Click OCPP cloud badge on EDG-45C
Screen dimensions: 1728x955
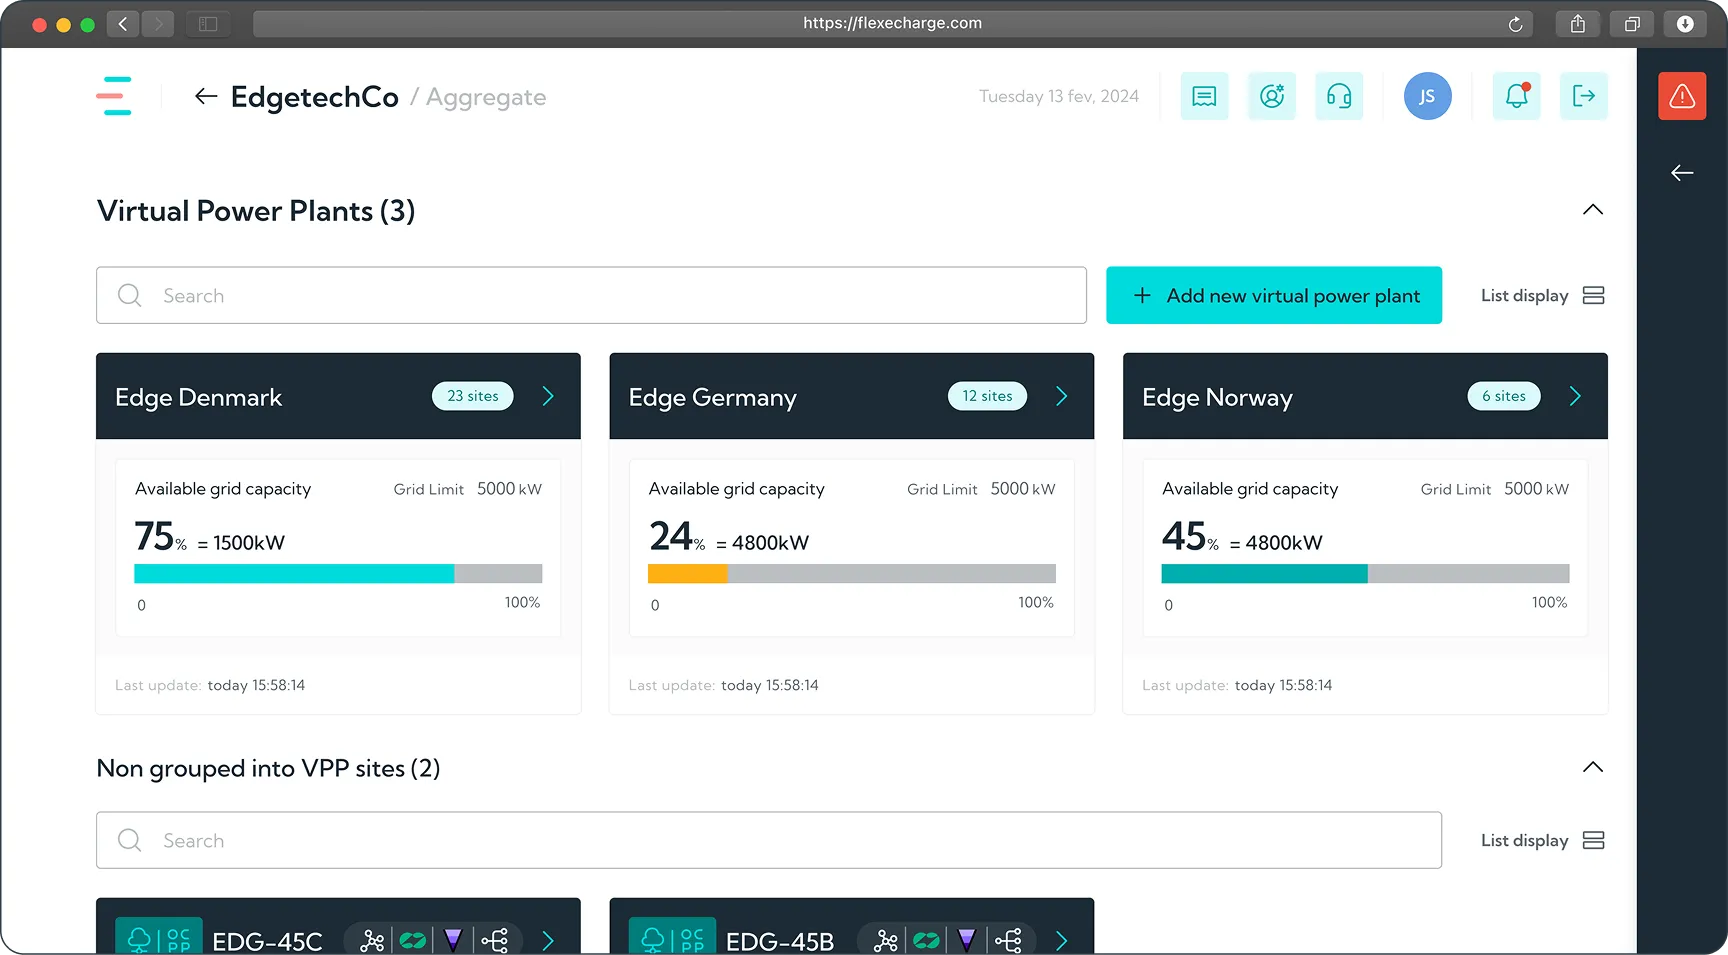point(159,937)
